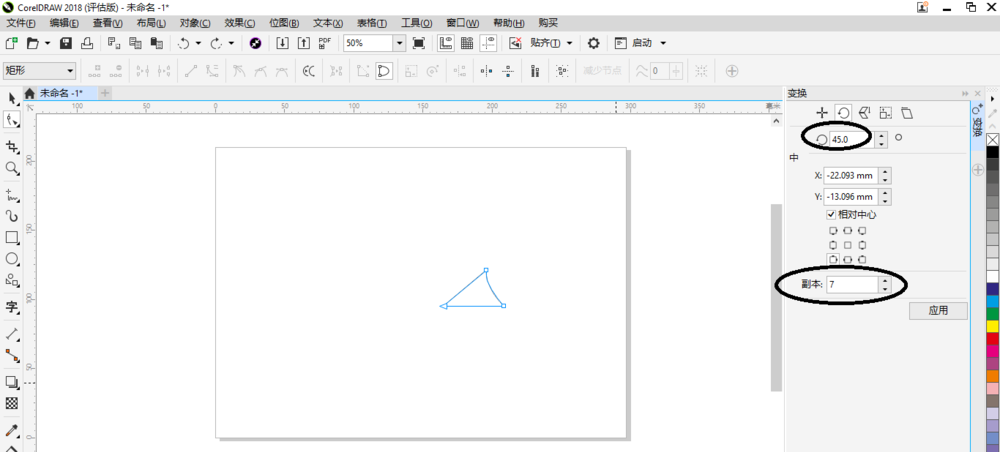Expand the Undo history dropdown arrow
Screen dimensions: 1000x452
(198, 43)
